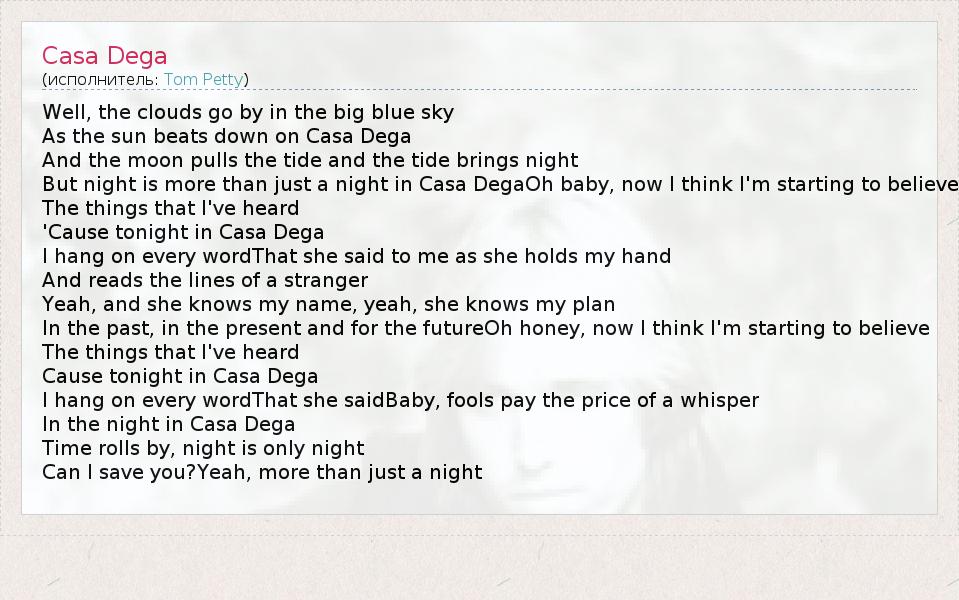Image resolution: width=959 pixels, height=600 pixels.
Task: Click the first "'Cause tonight in Casa Dega" line
Action: 183,232
